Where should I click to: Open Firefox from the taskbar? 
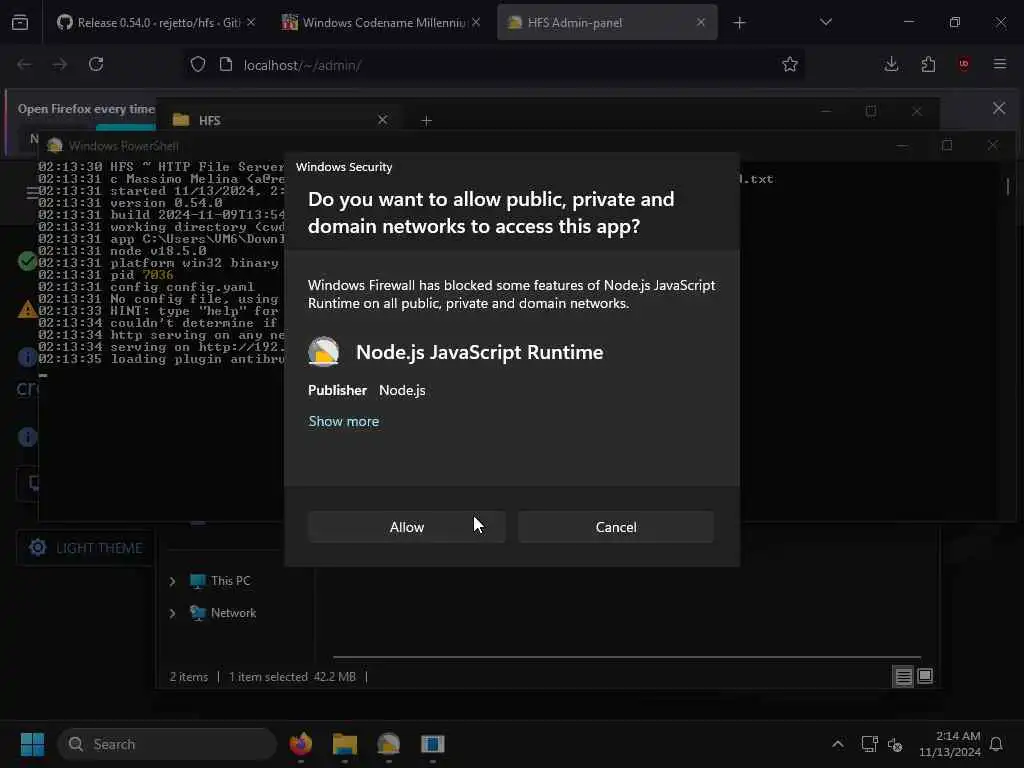click(300, 744)
